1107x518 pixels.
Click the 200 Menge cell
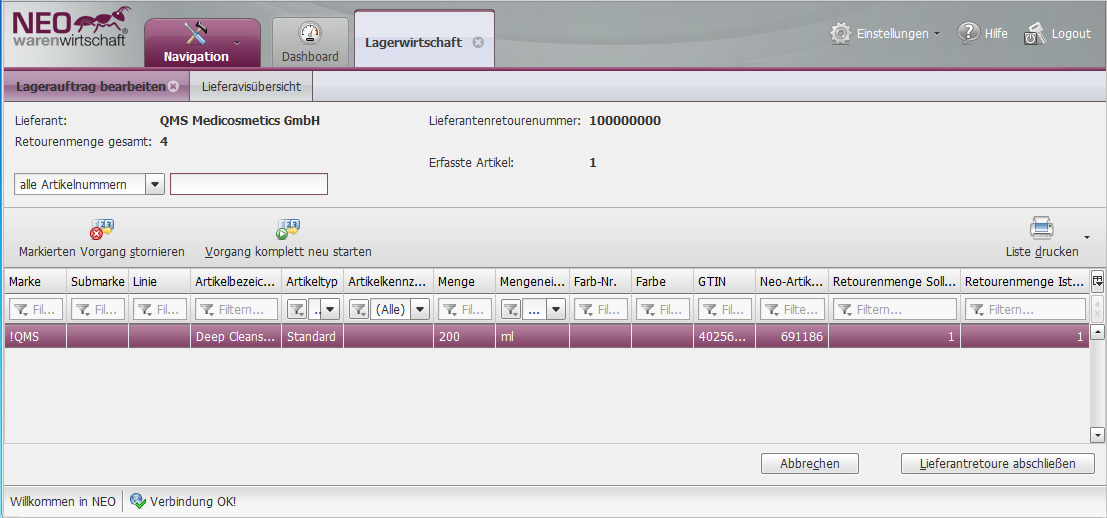(465, 337)
